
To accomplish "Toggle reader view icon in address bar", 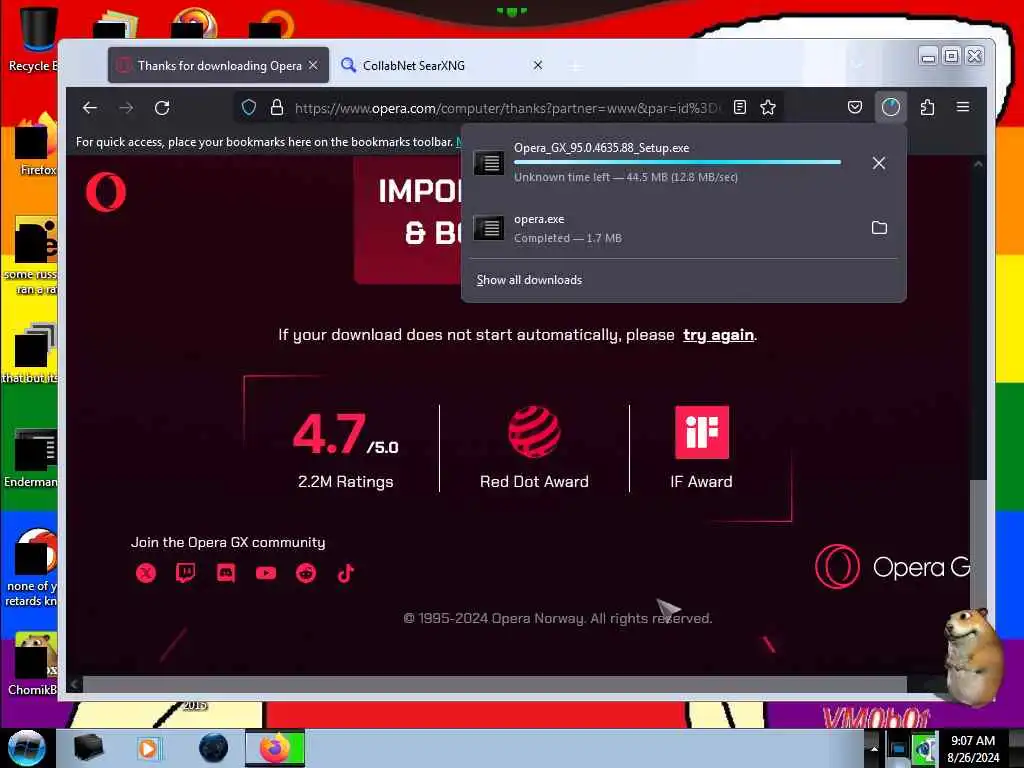I will (739, 107).
